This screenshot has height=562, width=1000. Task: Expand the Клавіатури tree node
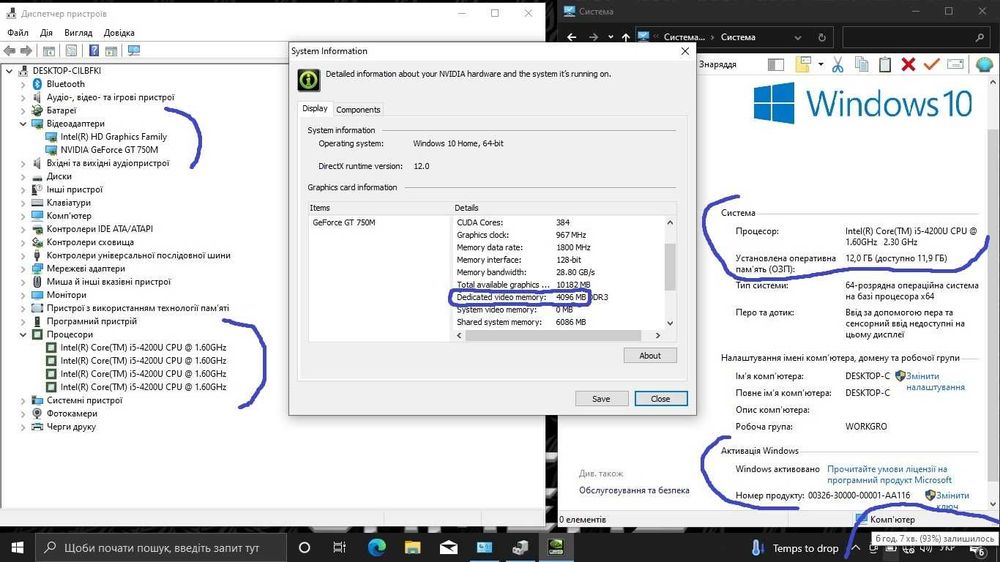[23, 203]
